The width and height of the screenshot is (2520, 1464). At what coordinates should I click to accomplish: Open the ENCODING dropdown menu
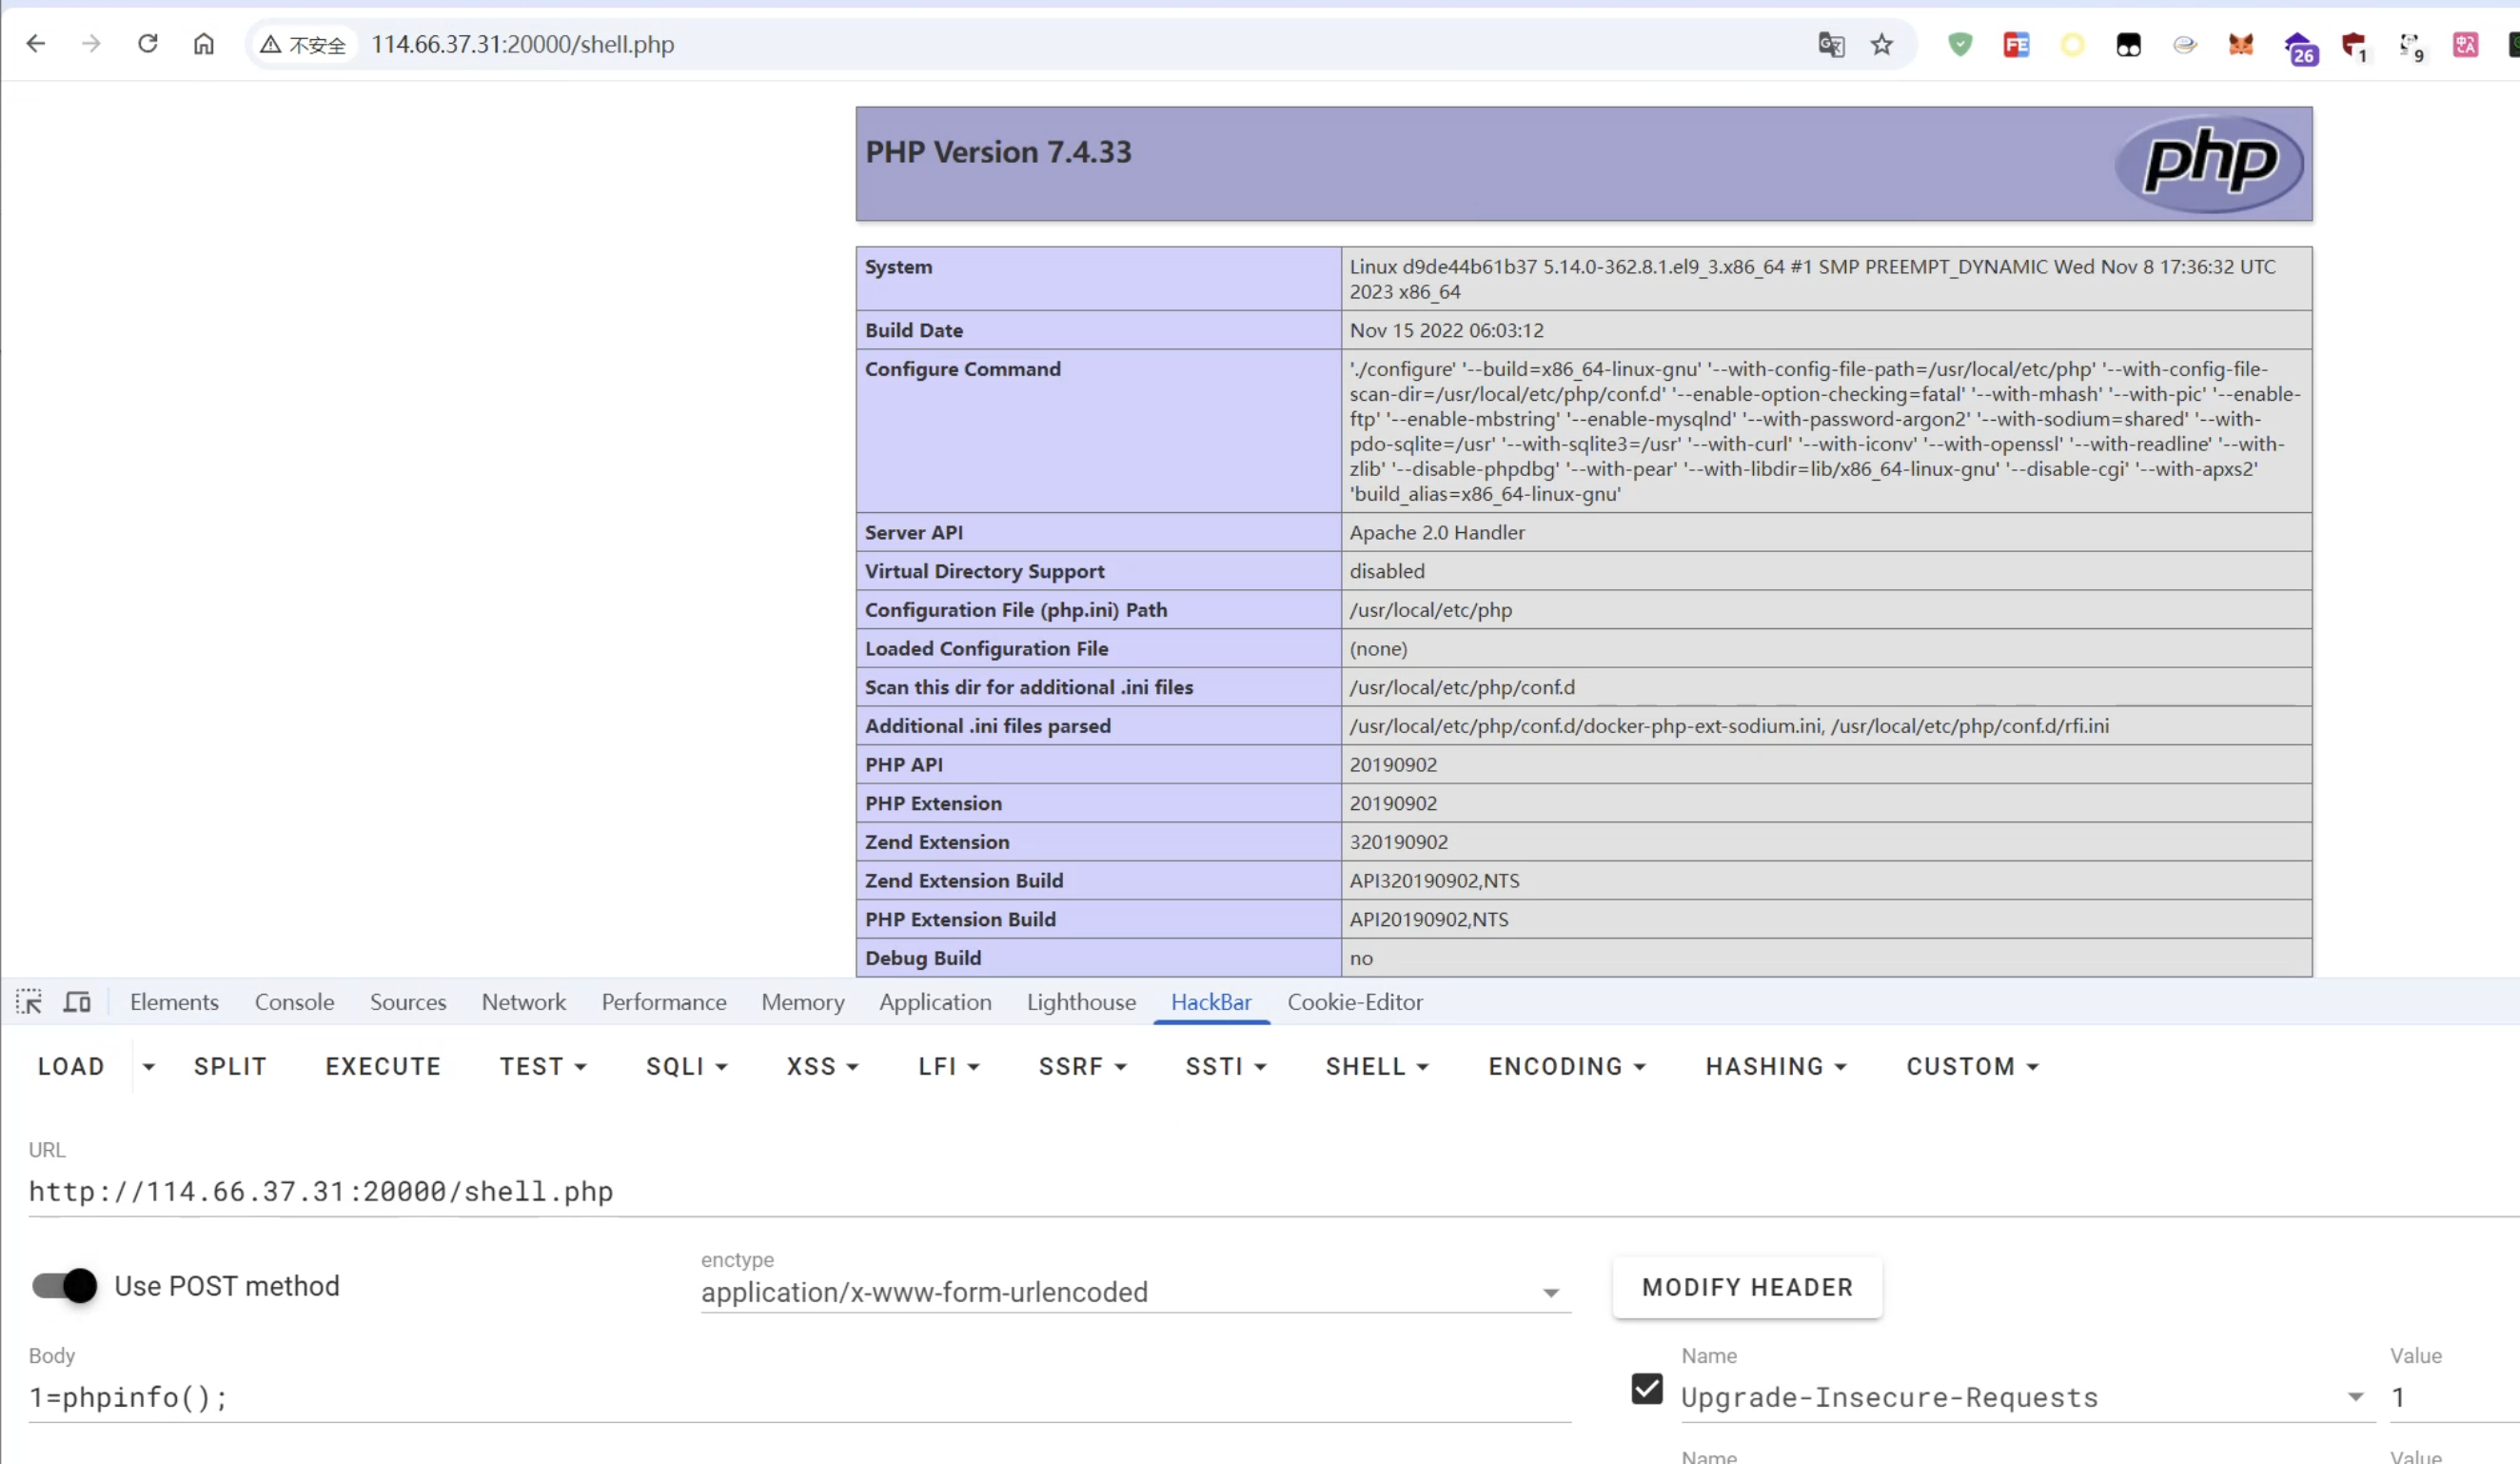(1566, 1066)
